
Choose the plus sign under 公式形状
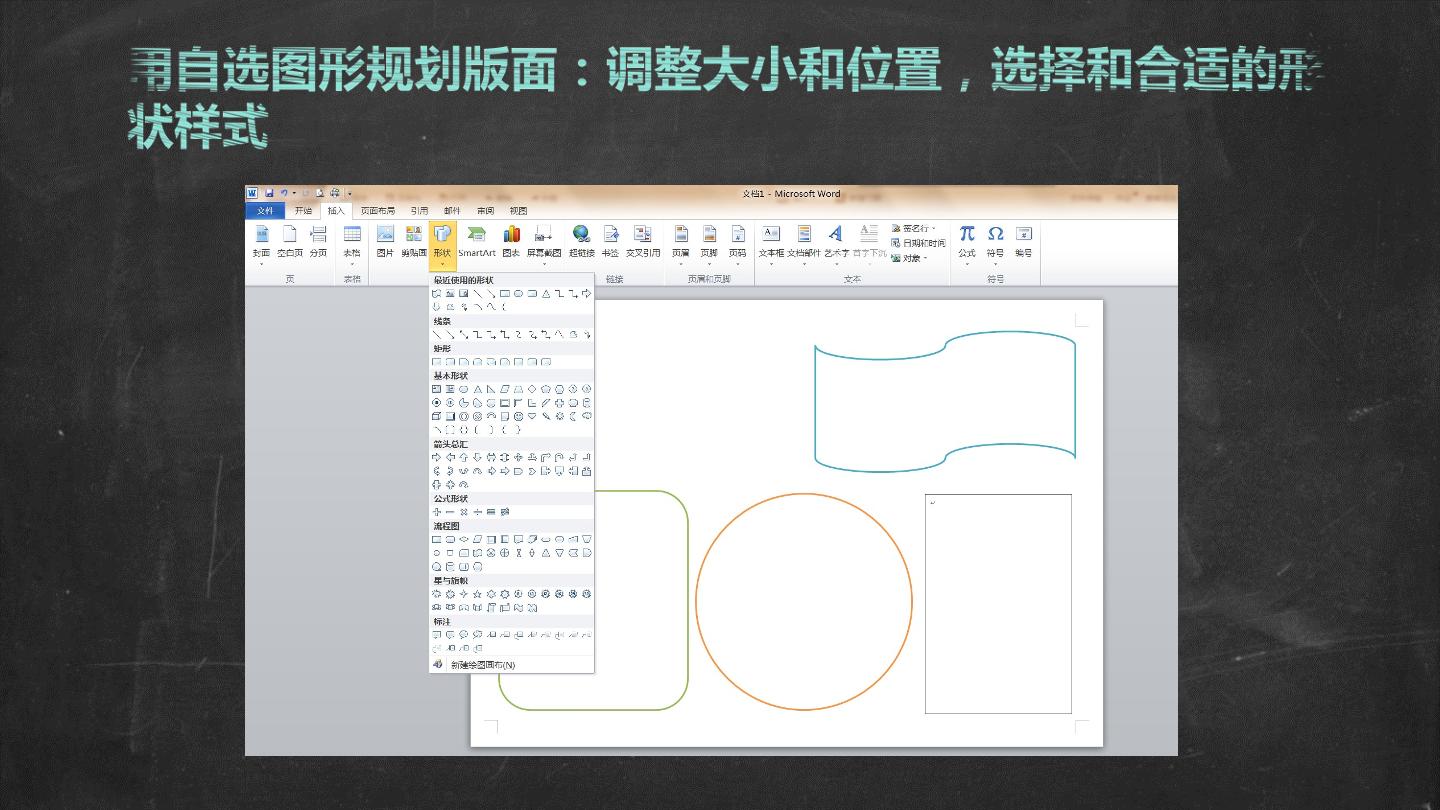pos(436,512)
